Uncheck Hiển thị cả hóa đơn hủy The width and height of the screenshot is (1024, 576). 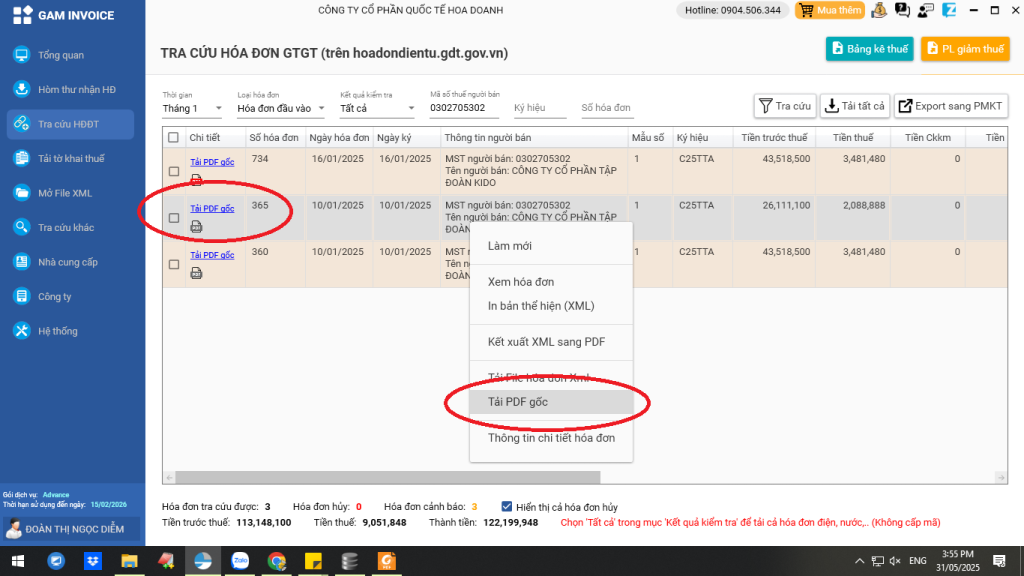point(507,507)
